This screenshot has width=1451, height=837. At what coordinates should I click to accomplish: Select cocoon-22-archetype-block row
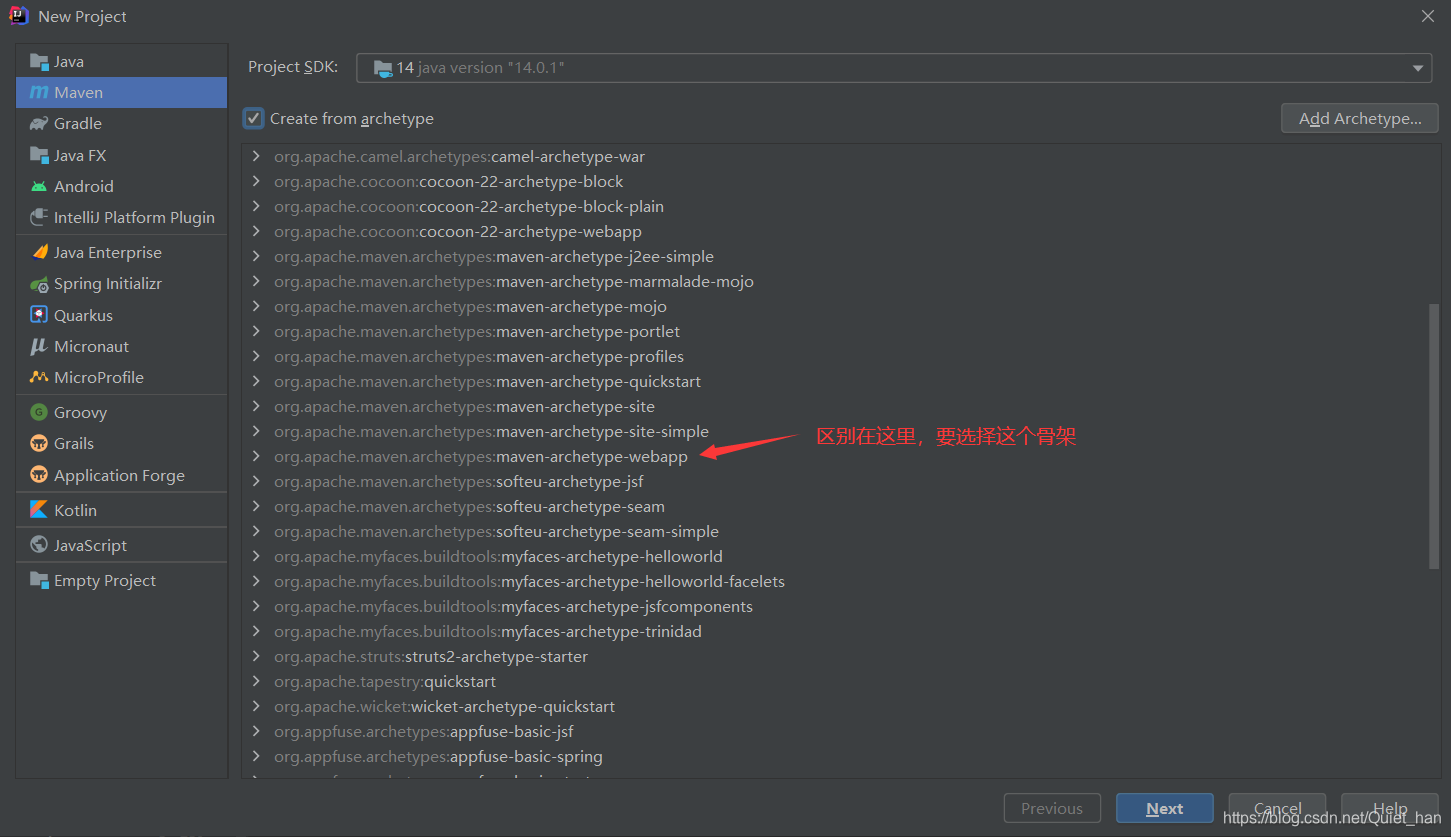coord(840,181)
